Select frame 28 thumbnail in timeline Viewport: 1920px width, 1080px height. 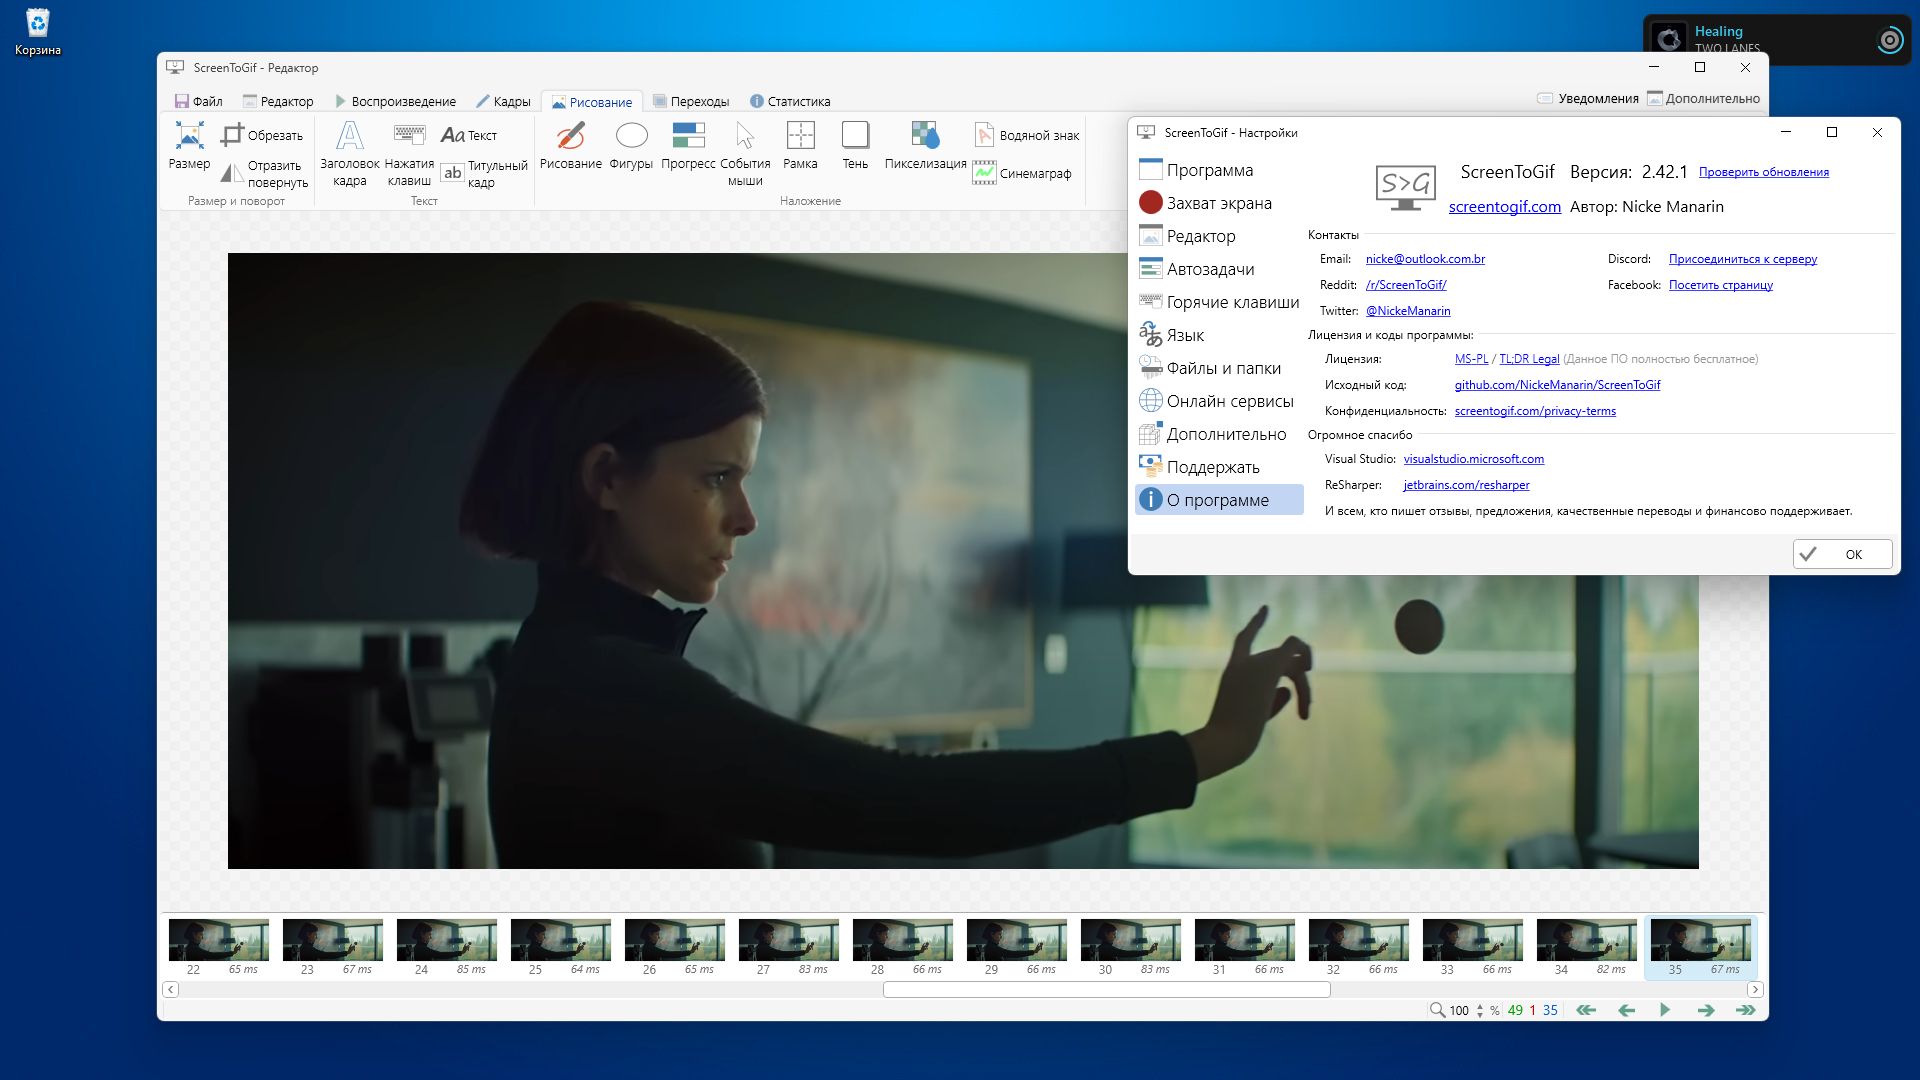[x=902, y=940]
